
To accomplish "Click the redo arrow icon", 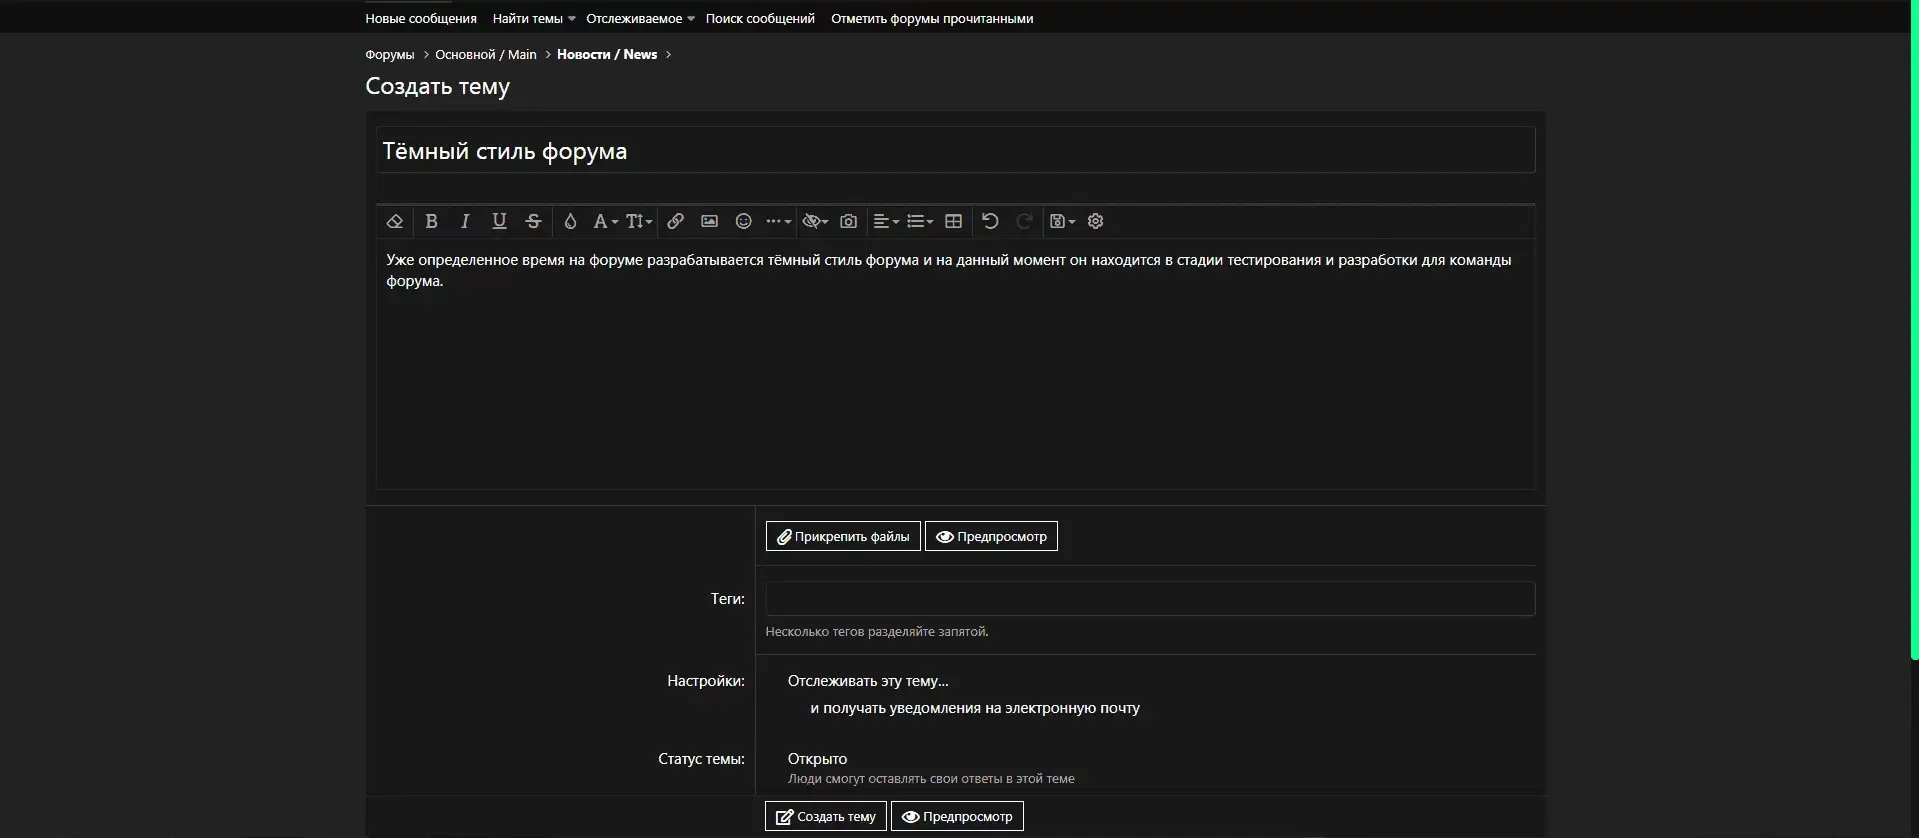I will click(1024, 221).
